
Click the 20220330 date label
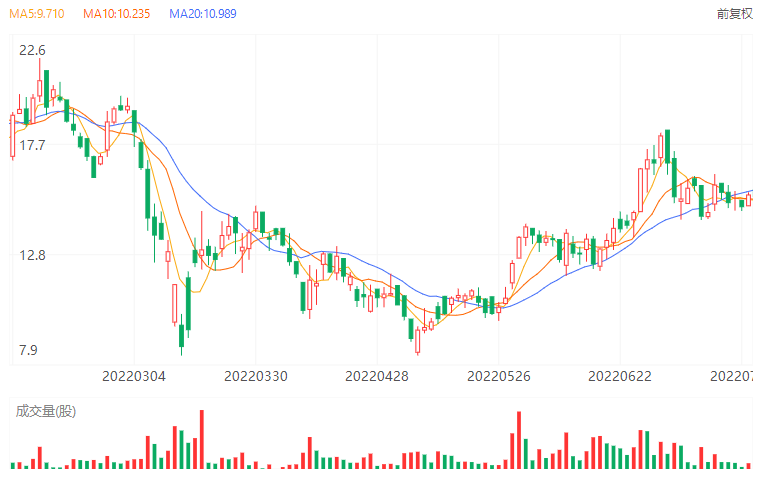(x=256, y=376)
